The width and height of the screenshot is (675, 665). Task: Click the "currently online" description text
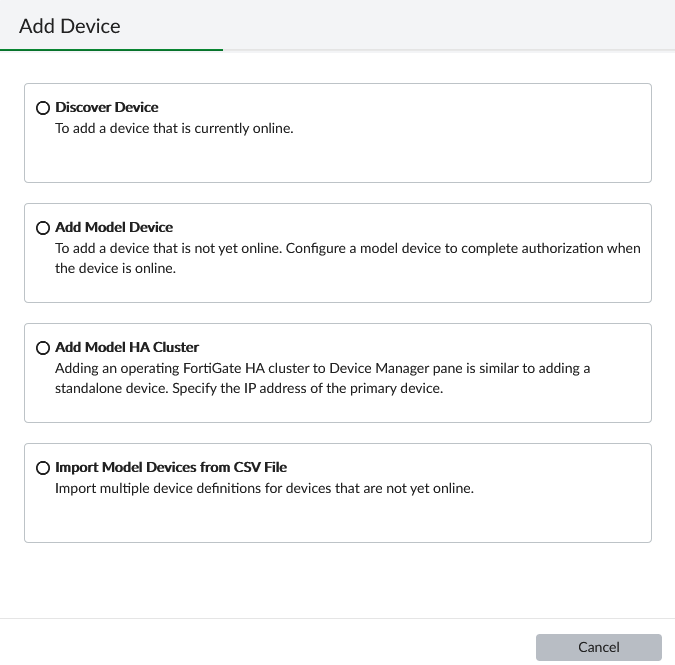[x=174, y=129]
